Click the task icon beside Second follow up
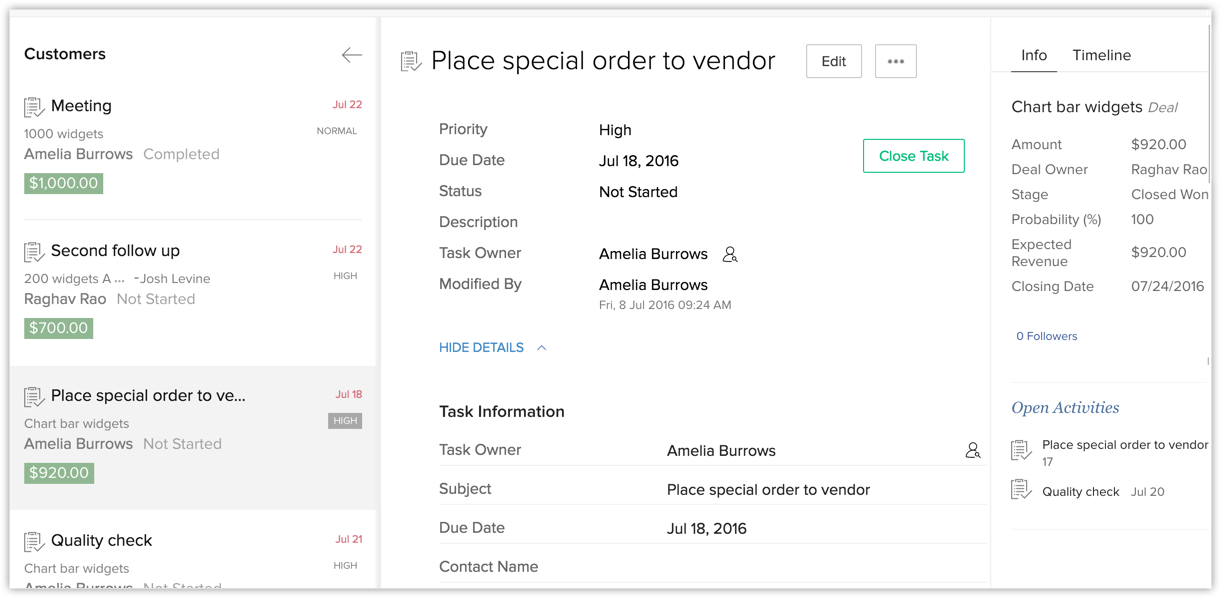This screenshot has width=1221, height=598. pos(34,252)
